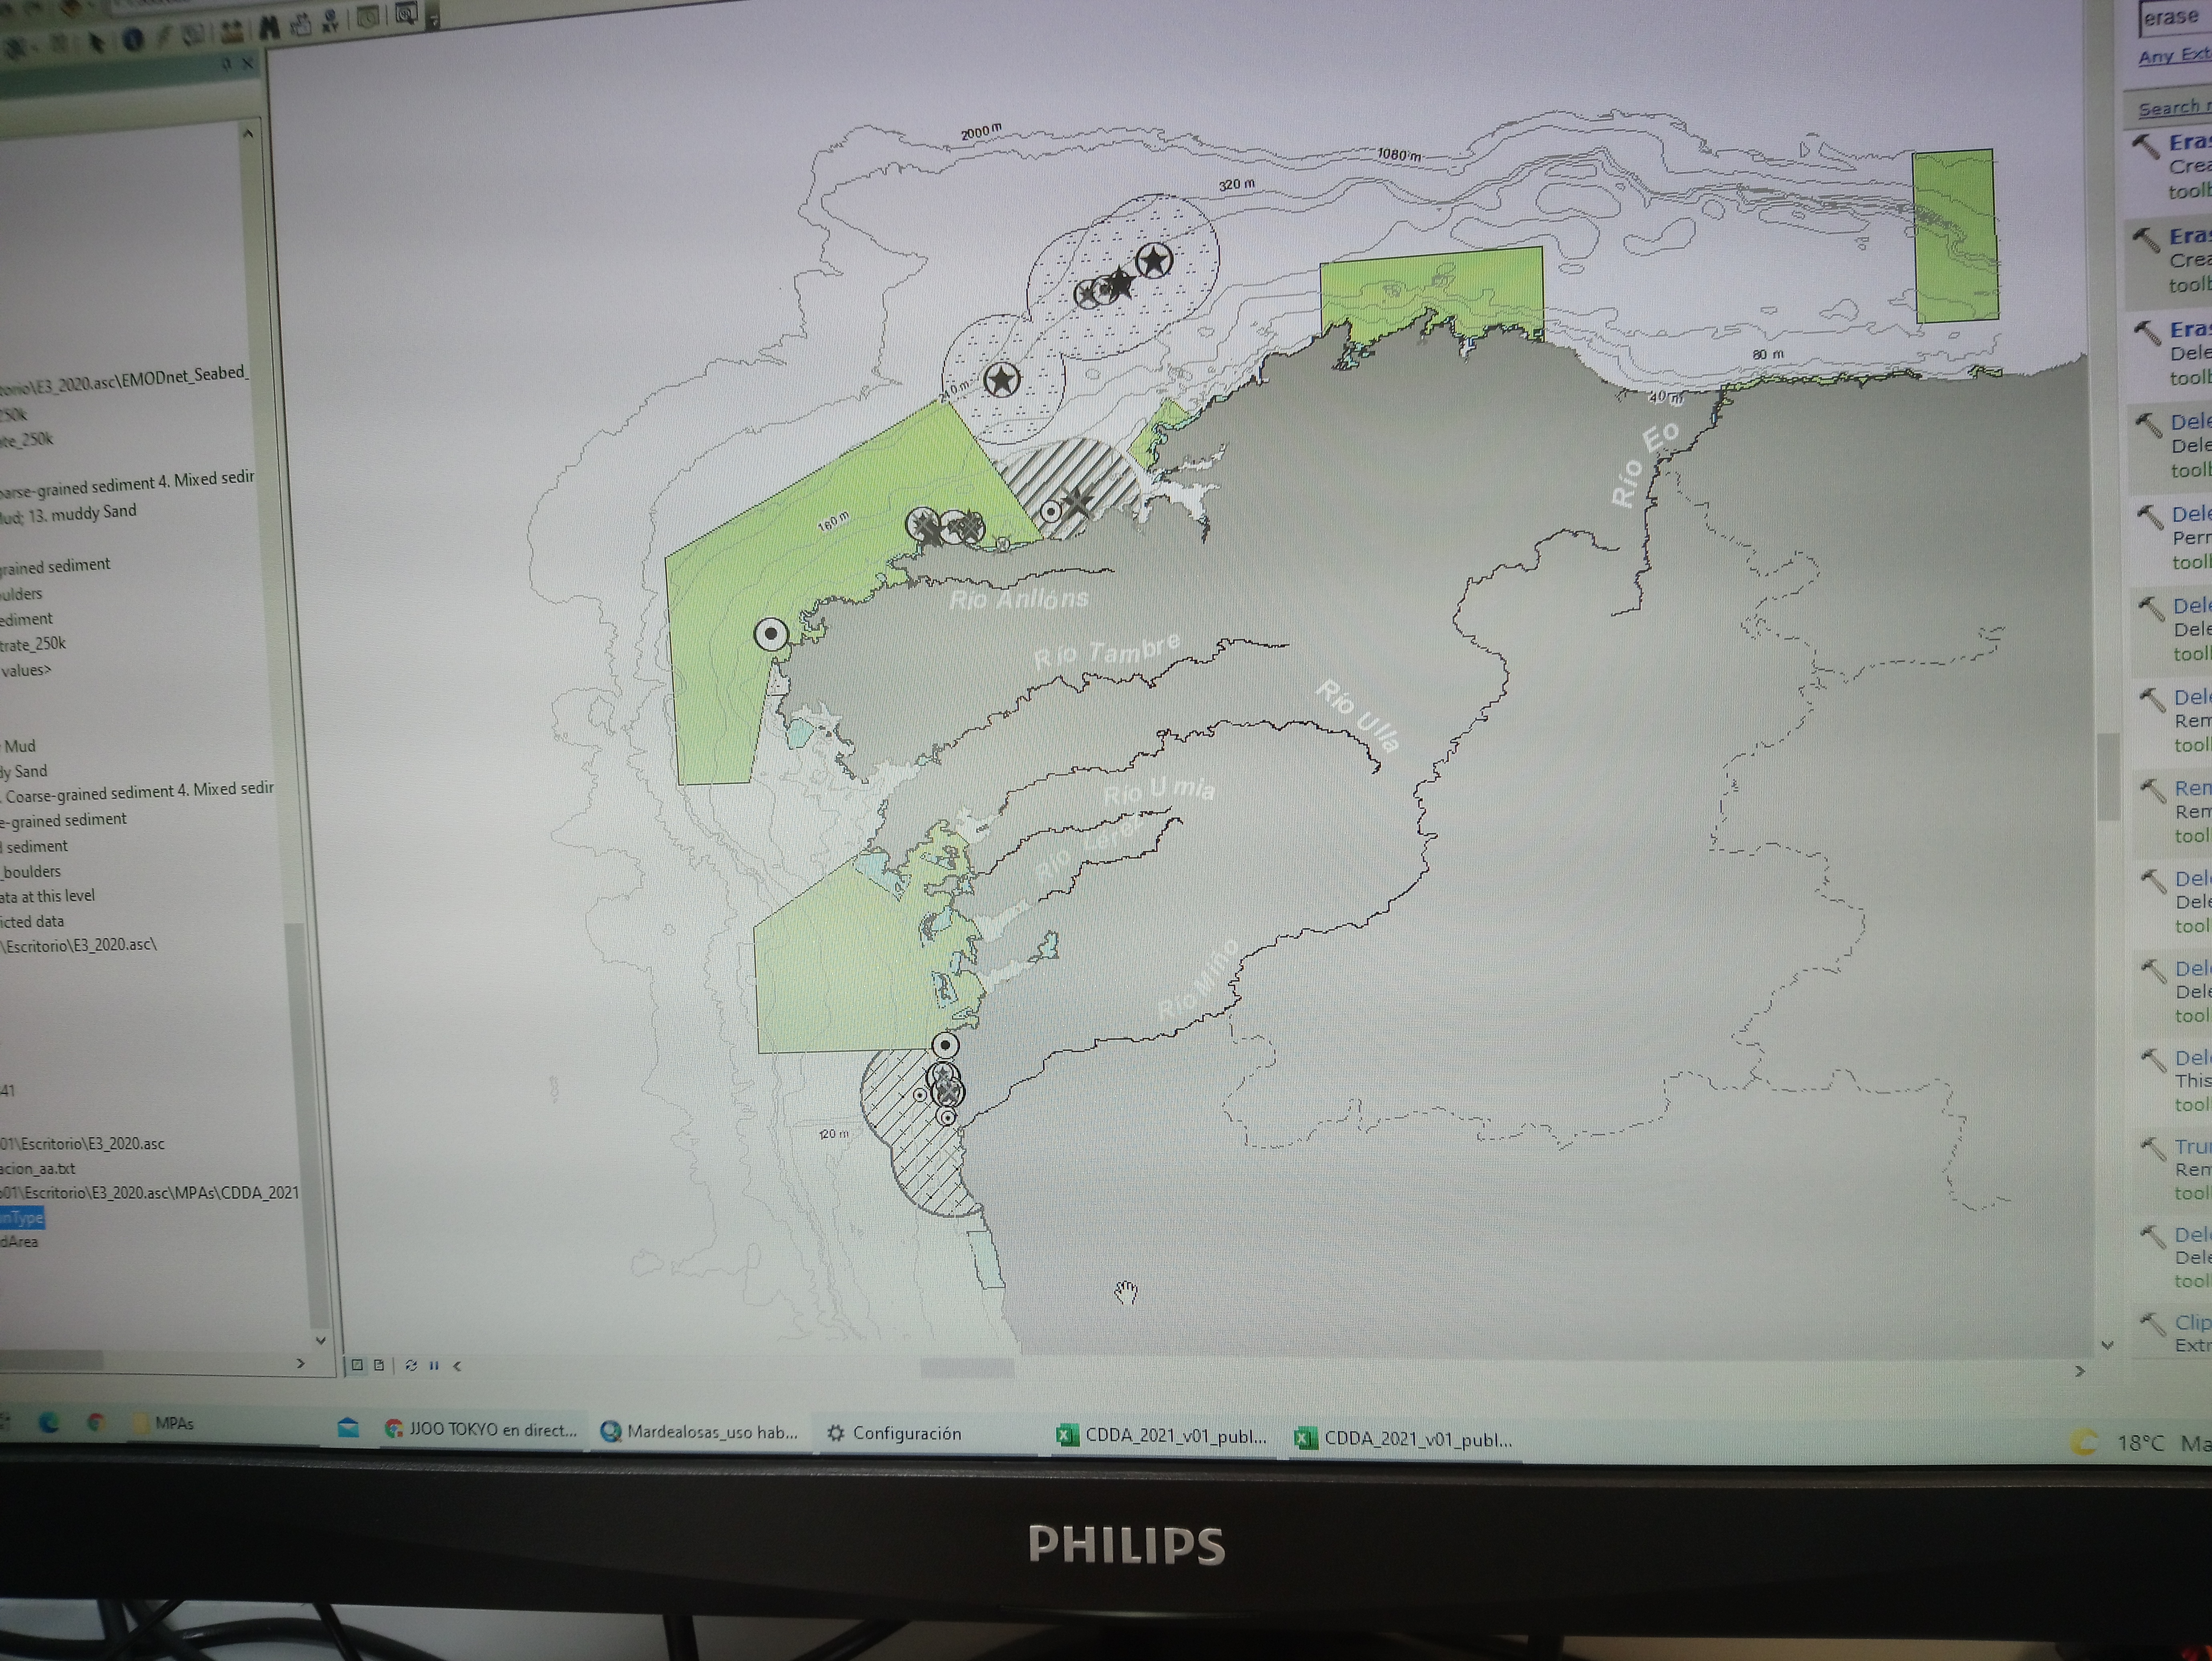Screen dimensions: 2212x1661
Task: Open the Viewer window tool
Action: click(406, 13)
